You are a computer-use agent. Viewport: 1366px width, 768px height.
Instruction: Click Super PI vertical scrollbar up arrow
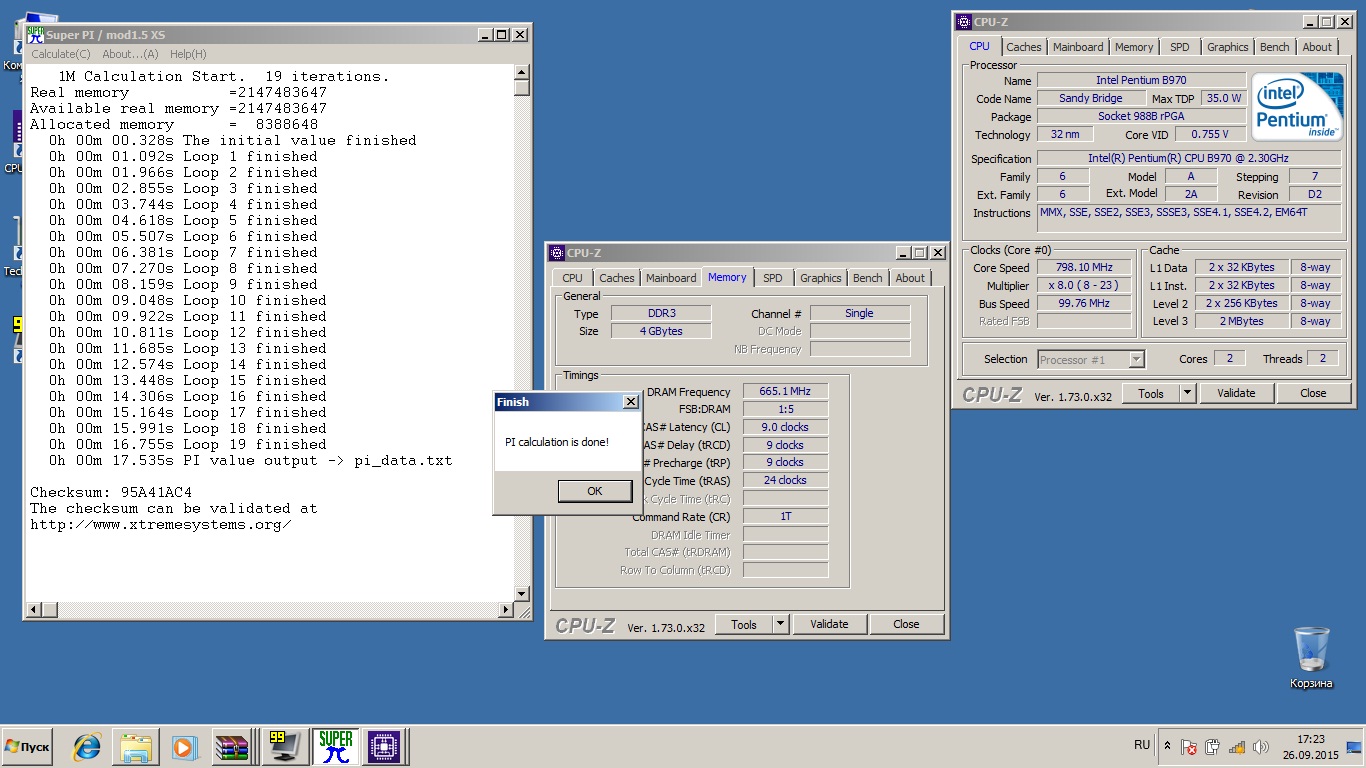tap(521, 72)
